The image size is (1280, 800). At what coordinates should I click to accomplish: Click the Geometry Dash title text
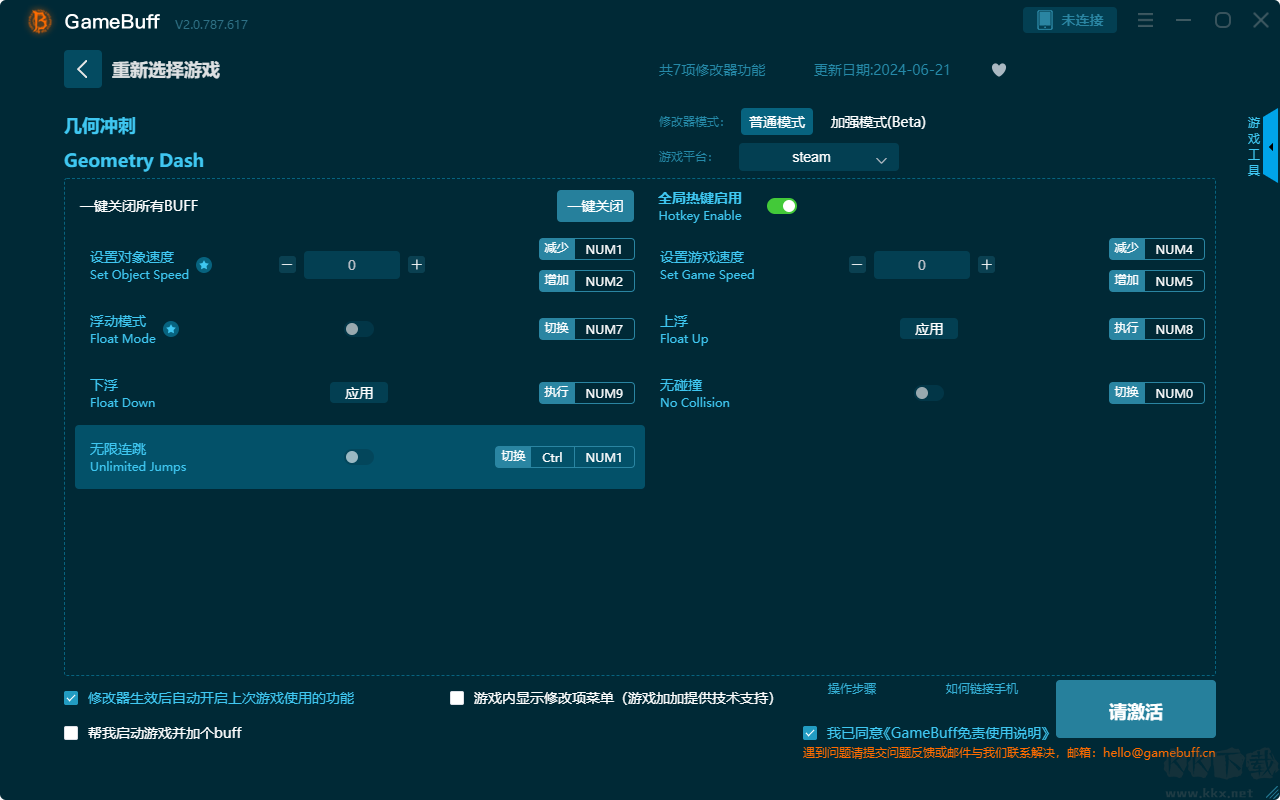tap(134, 160)
